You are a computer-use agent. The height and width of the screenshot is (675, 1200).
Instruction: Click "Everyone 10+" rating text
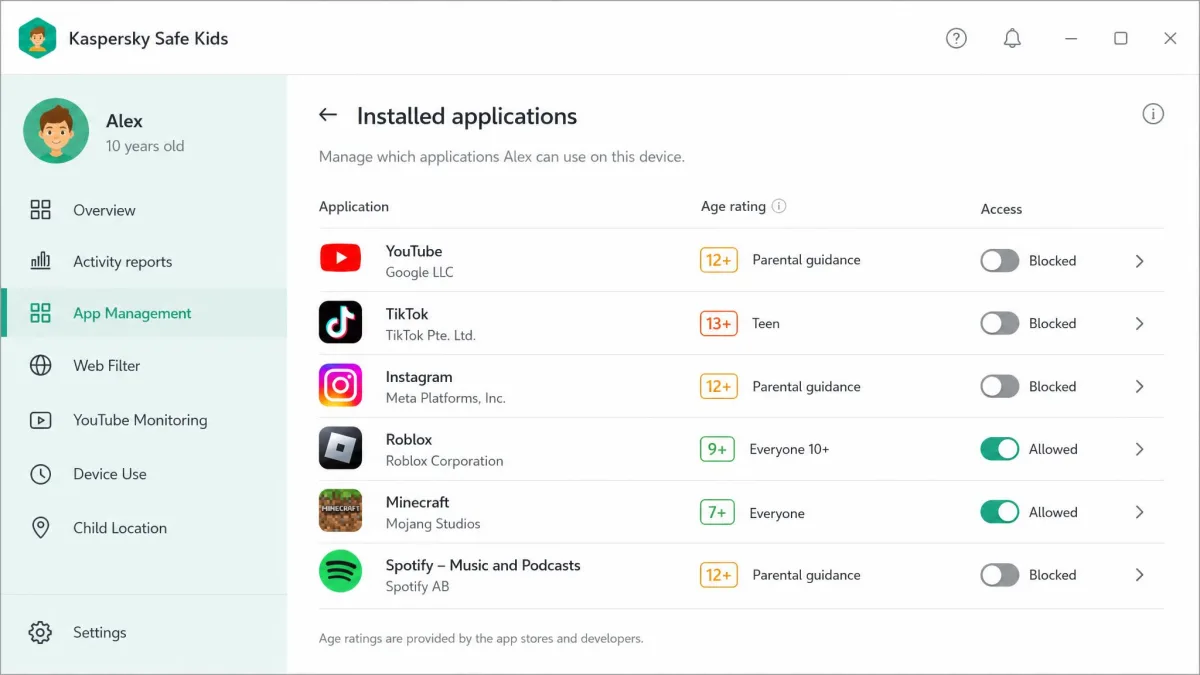(789, 449)
